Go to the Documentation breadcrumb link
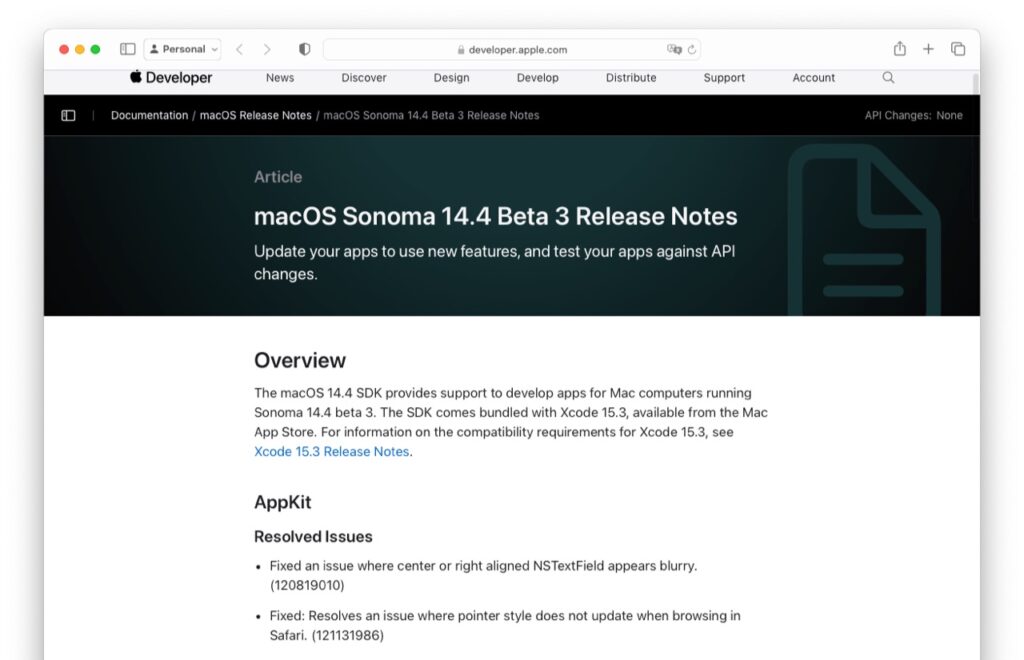The image size is (1024, 660). coord(149,115)
